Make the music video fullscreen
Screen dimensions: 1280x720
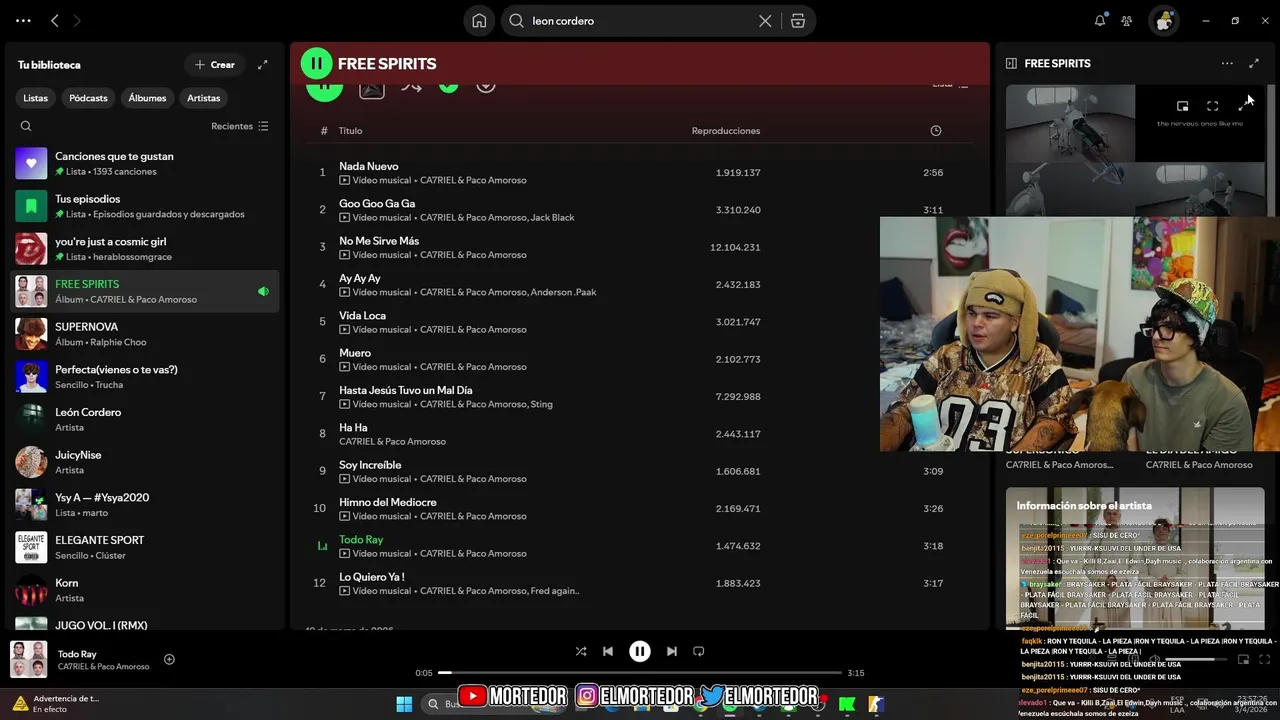point(1213,106)
